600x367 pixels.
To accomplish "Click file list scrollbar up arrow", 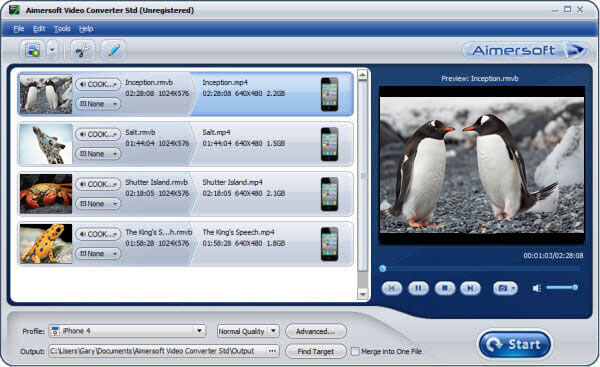I will pyautogui.click(x=362, y=75).
